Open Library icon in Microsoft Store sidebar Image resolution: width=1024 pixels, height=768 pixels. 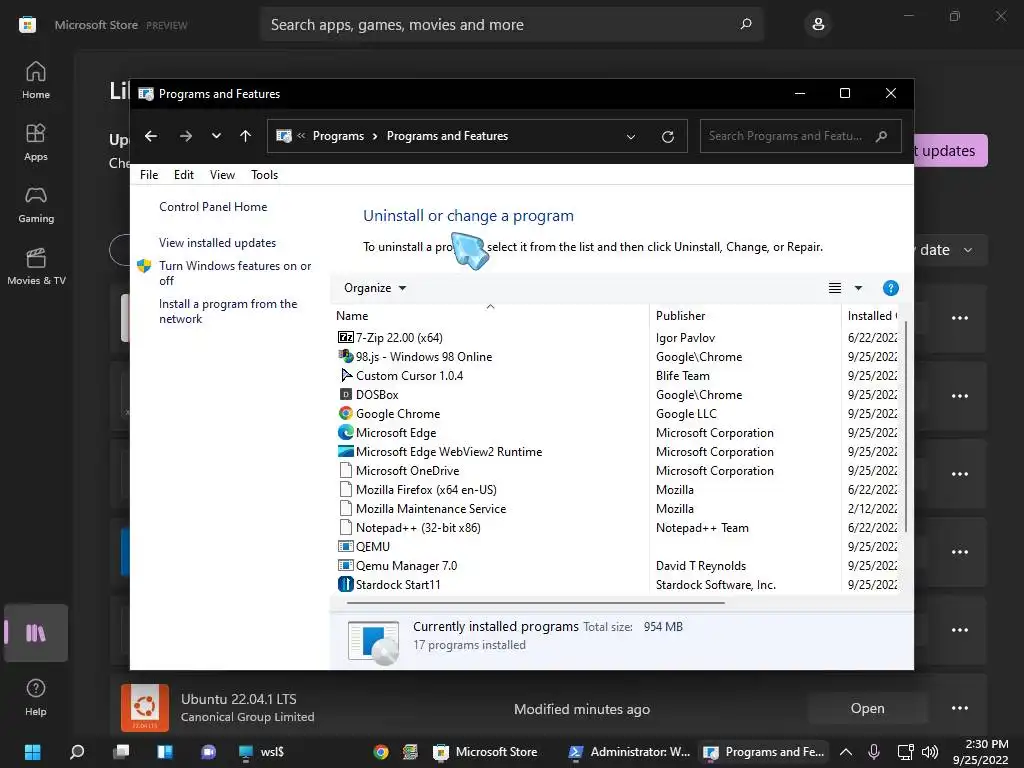click(36, 633)
